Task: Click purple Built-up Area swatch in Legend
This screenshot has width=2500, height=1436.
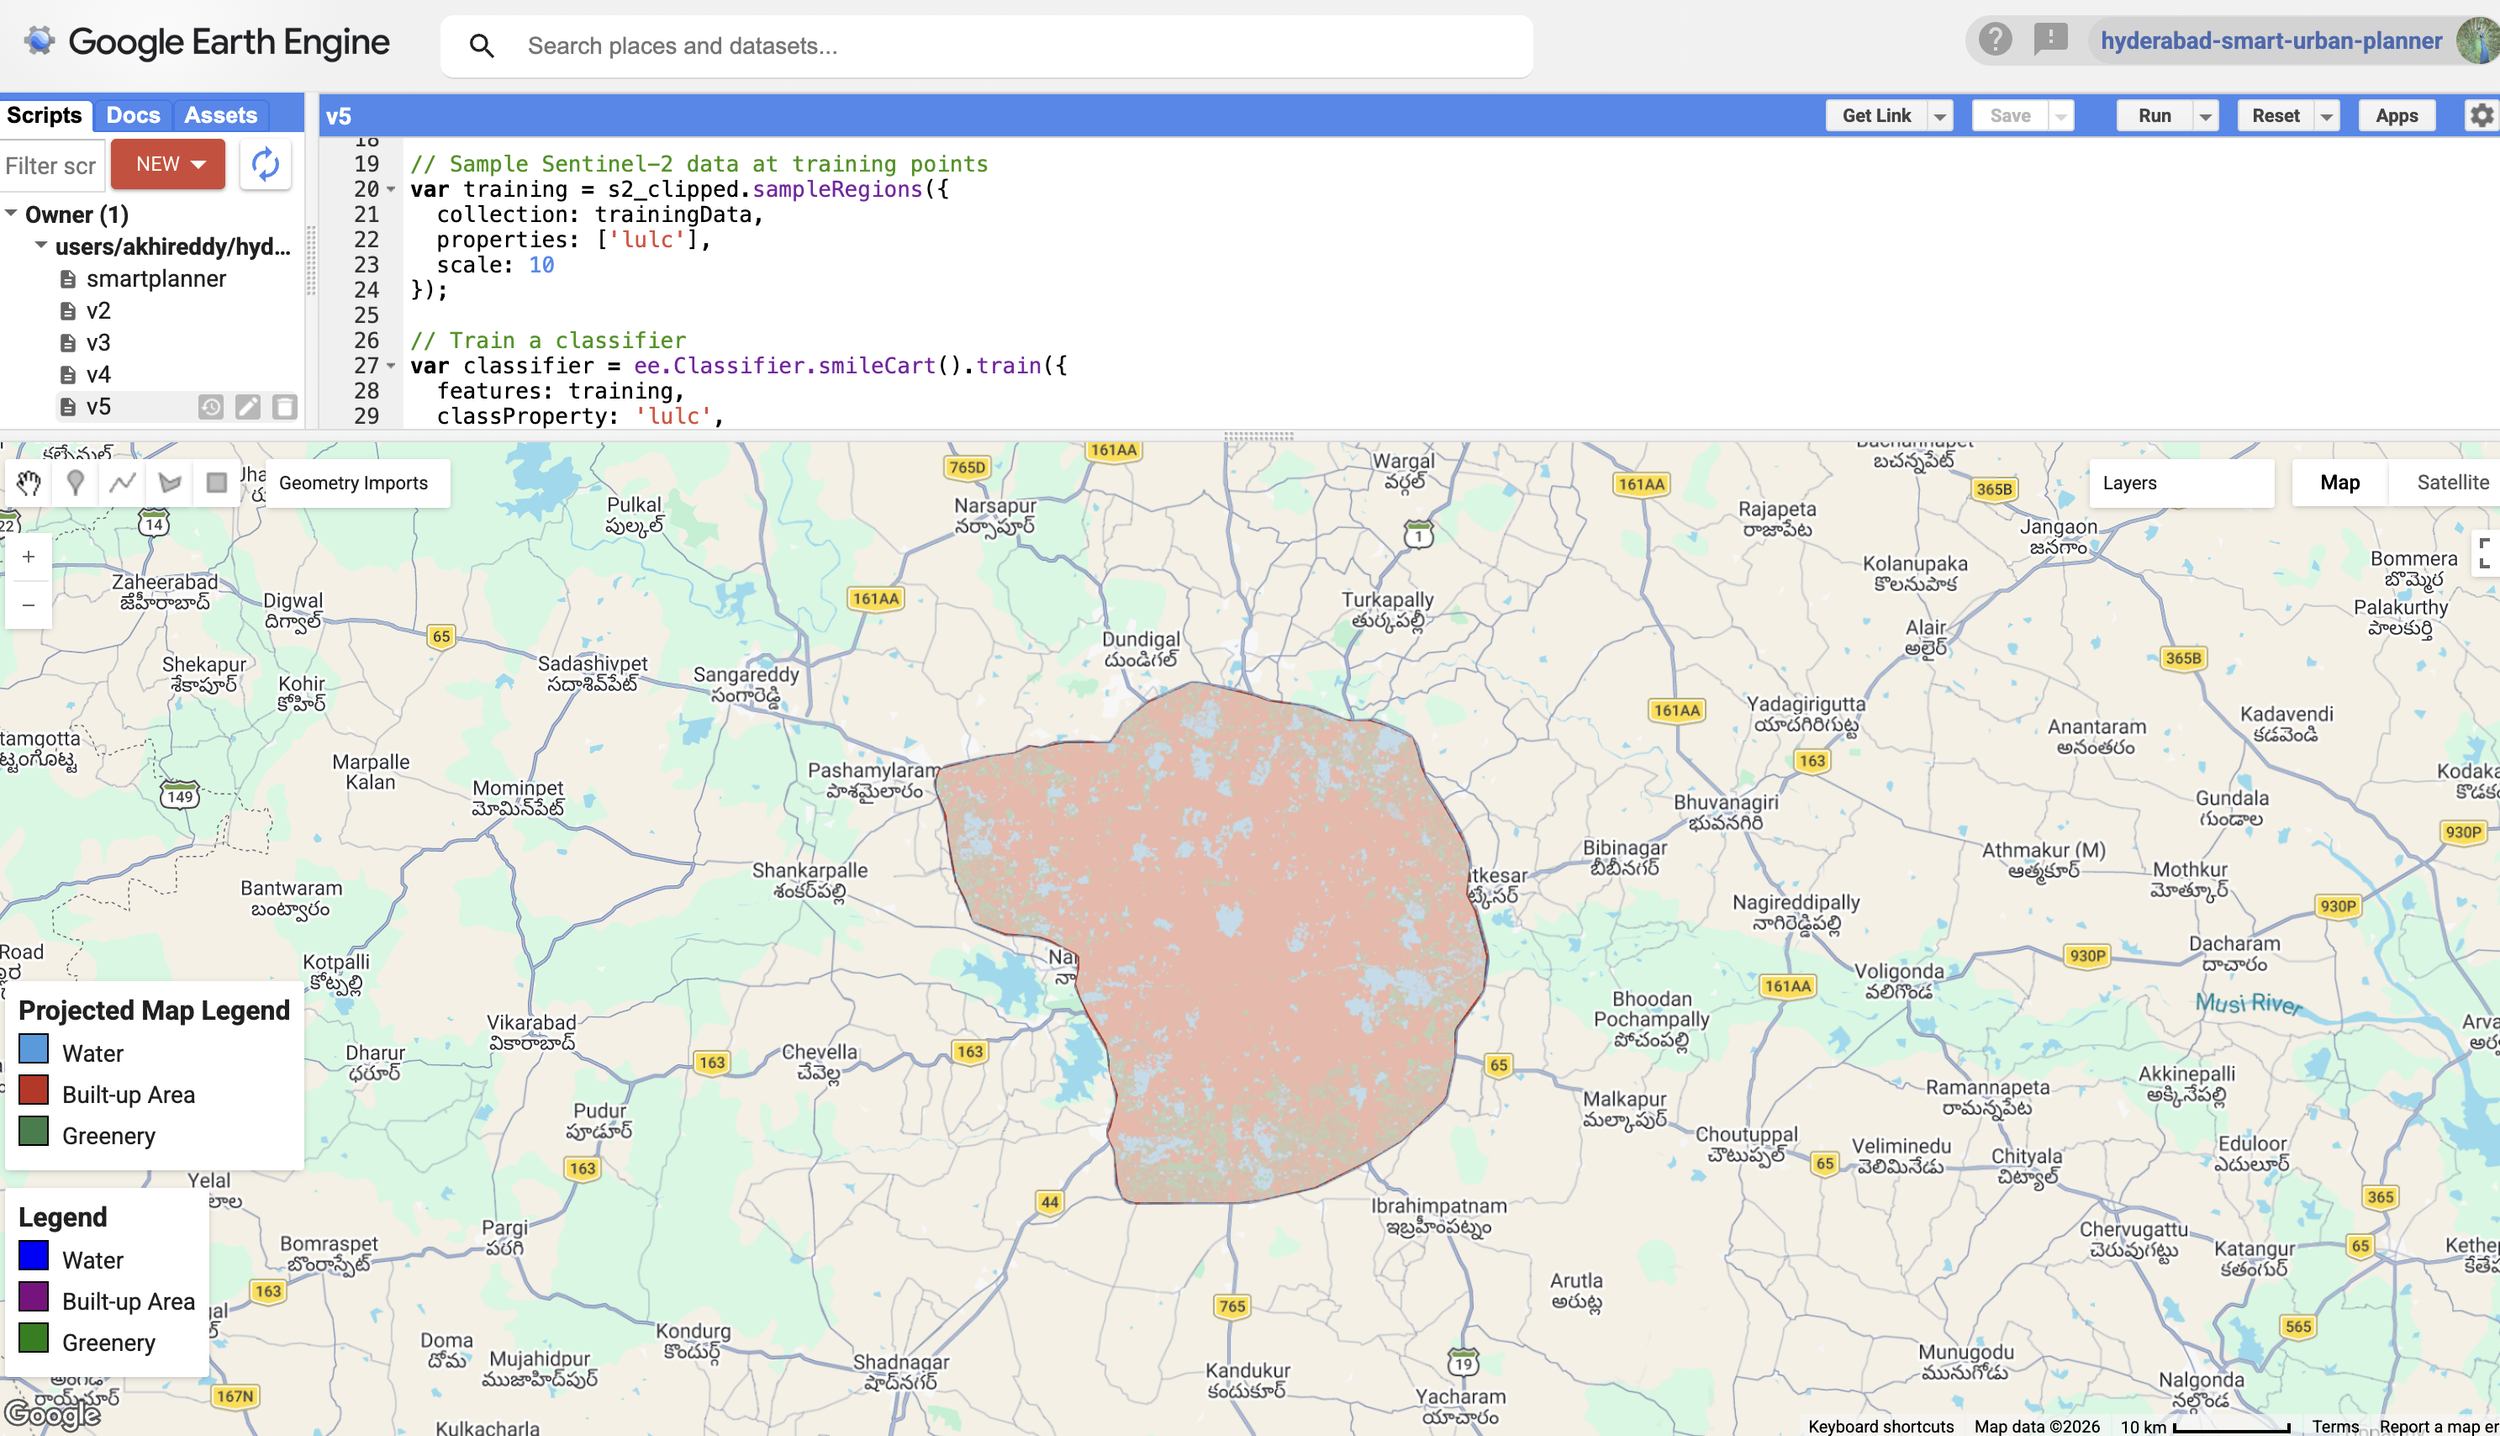Action: pyautogui.click(x=34, y=1296)
